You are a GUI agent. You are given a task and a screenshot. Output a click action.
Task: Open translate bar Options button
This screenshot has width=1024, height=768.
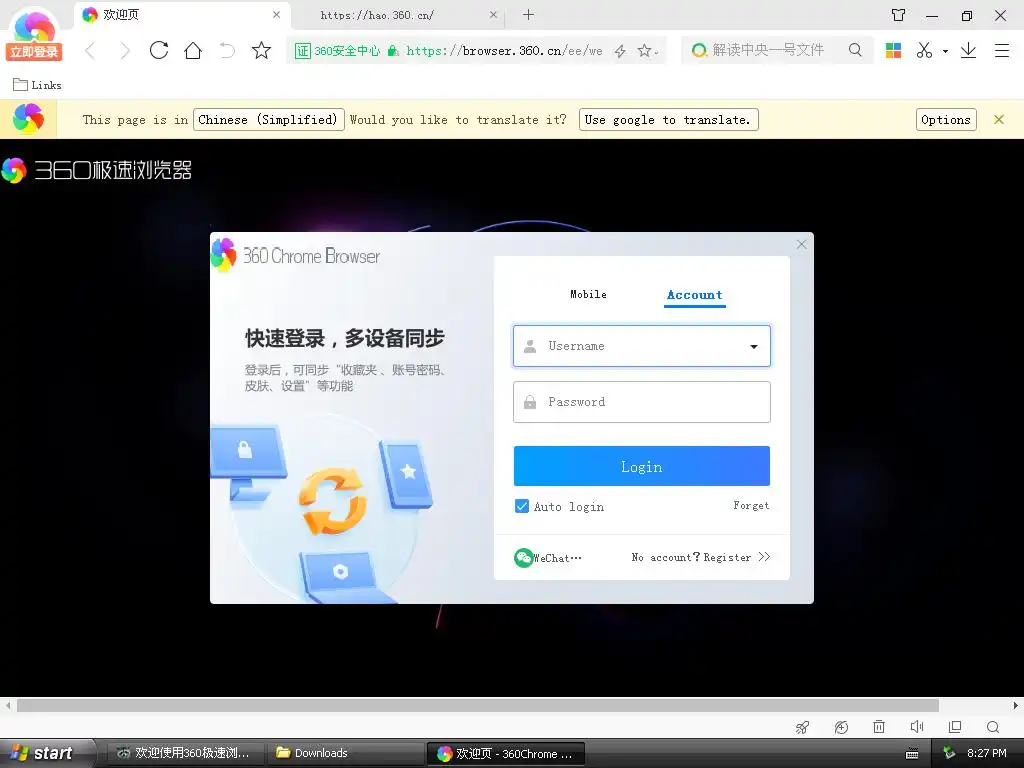tap(946, 120)
